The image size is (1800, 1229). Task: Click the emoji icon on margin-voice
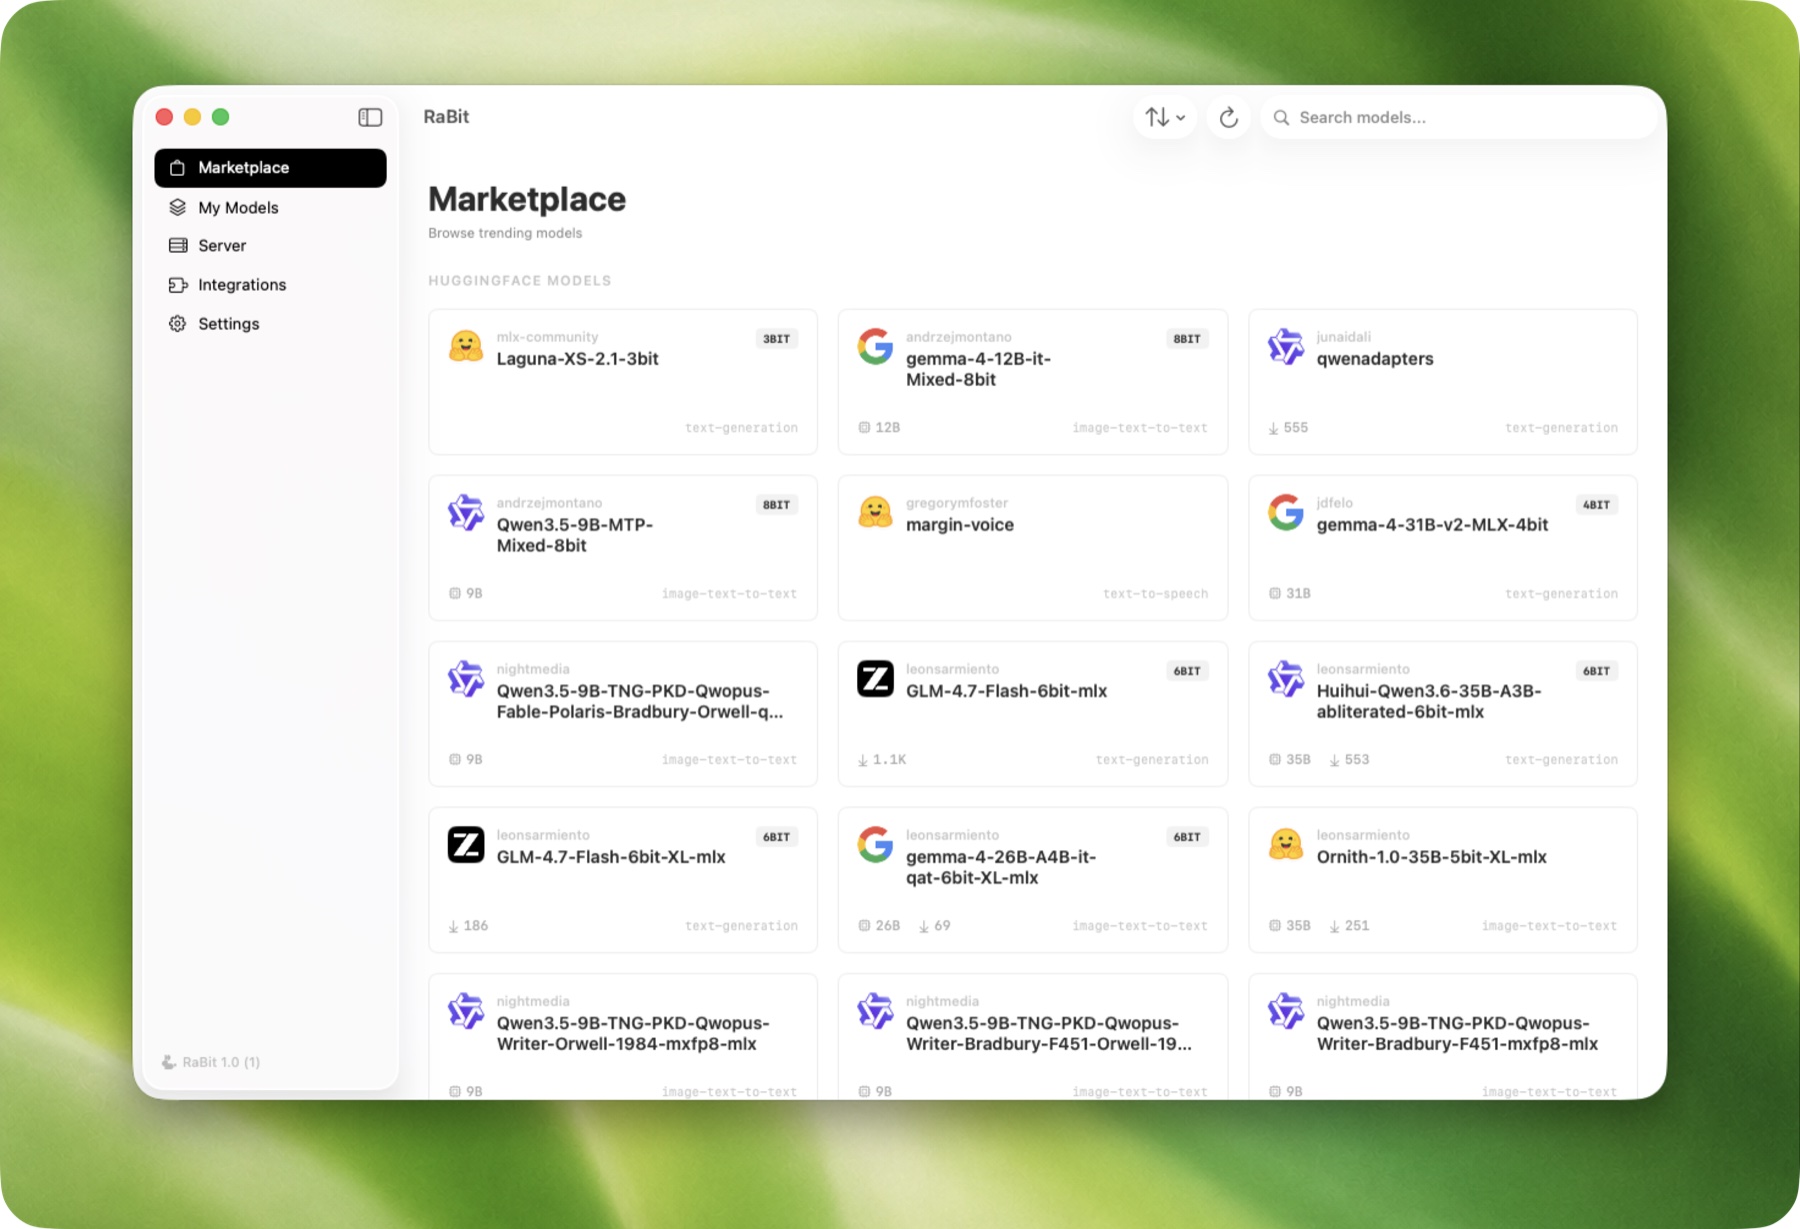pos(875,512)
